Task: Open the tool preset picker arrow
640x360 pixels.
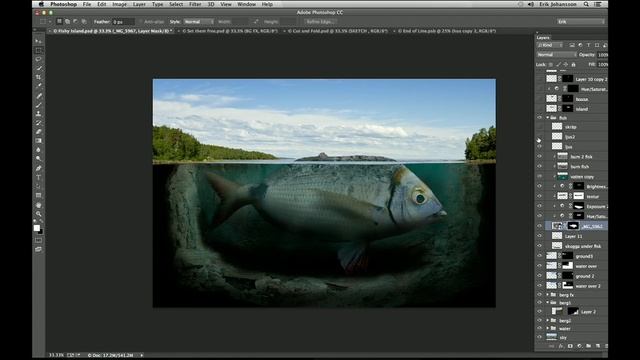Action: (x=50, y=22)
